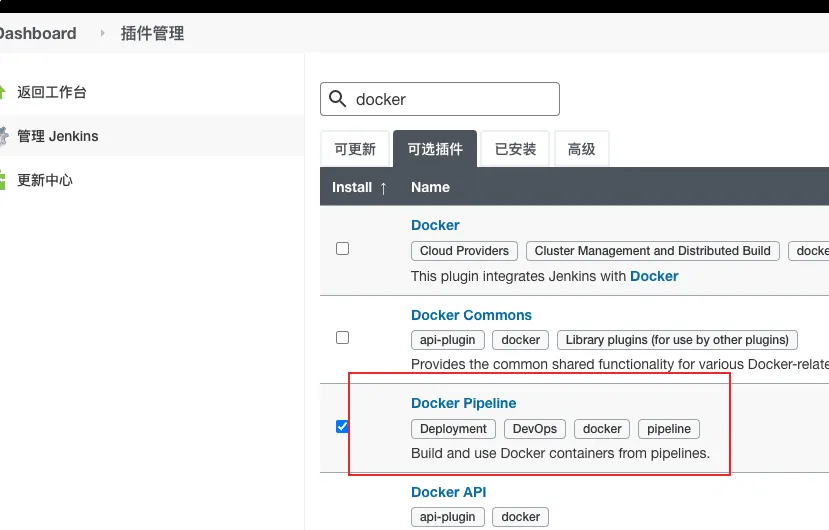Open the 高级 tab
The height and width of the screenshot is (530, 829).
click(x=582, y=149)
